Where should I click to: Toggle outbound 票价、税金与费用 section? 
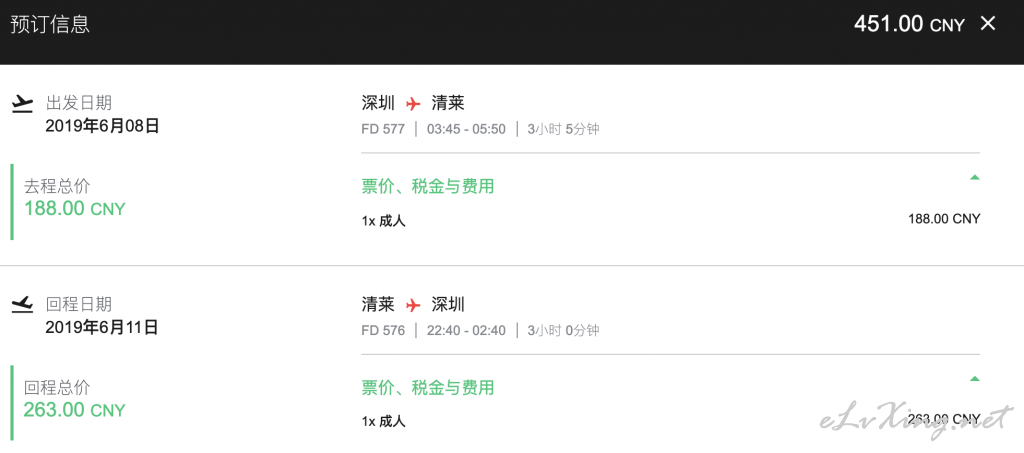(428, 187)
